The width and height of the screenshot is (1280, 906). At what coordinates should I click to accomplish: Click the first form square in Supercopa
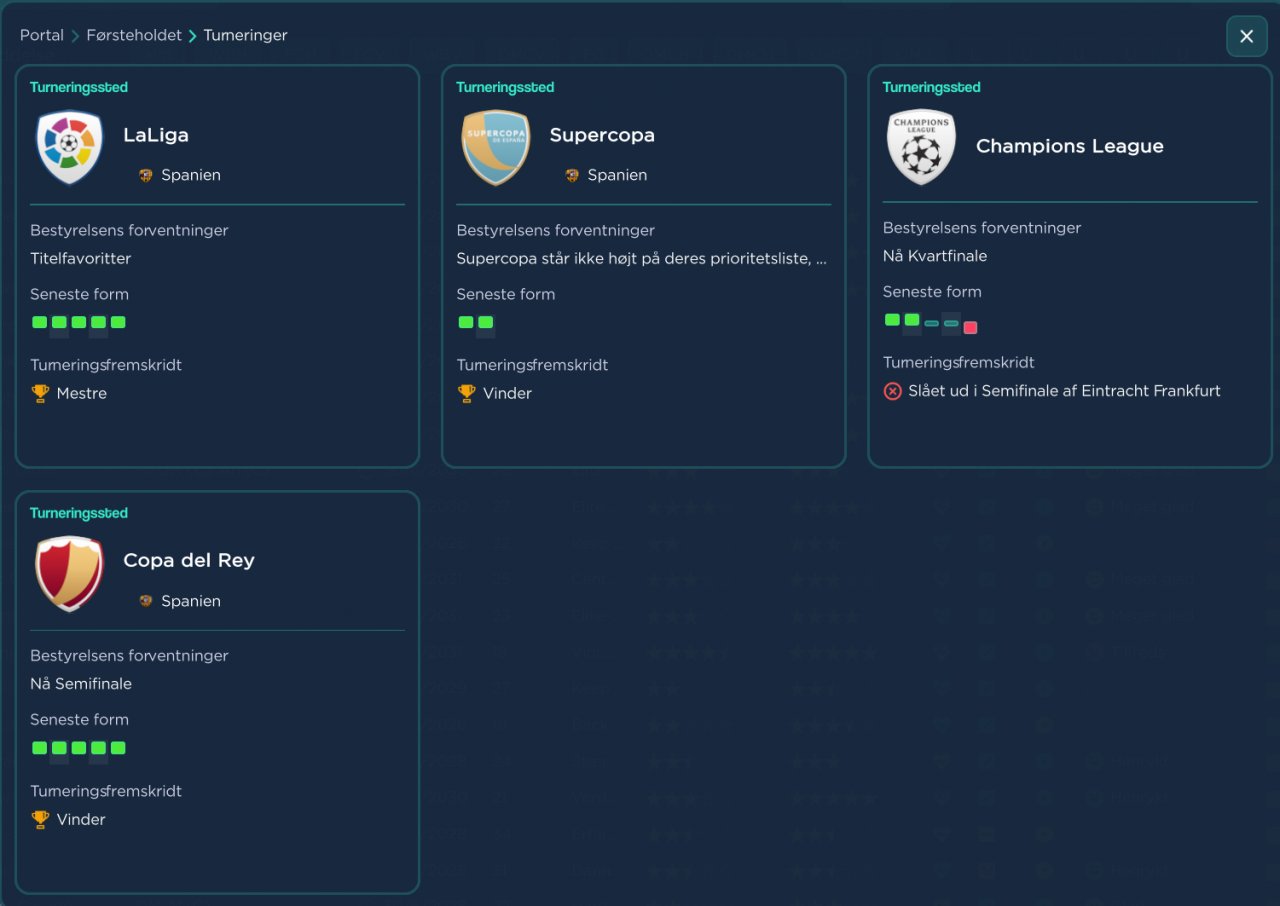pyautogui.click(x=466, y=322)
